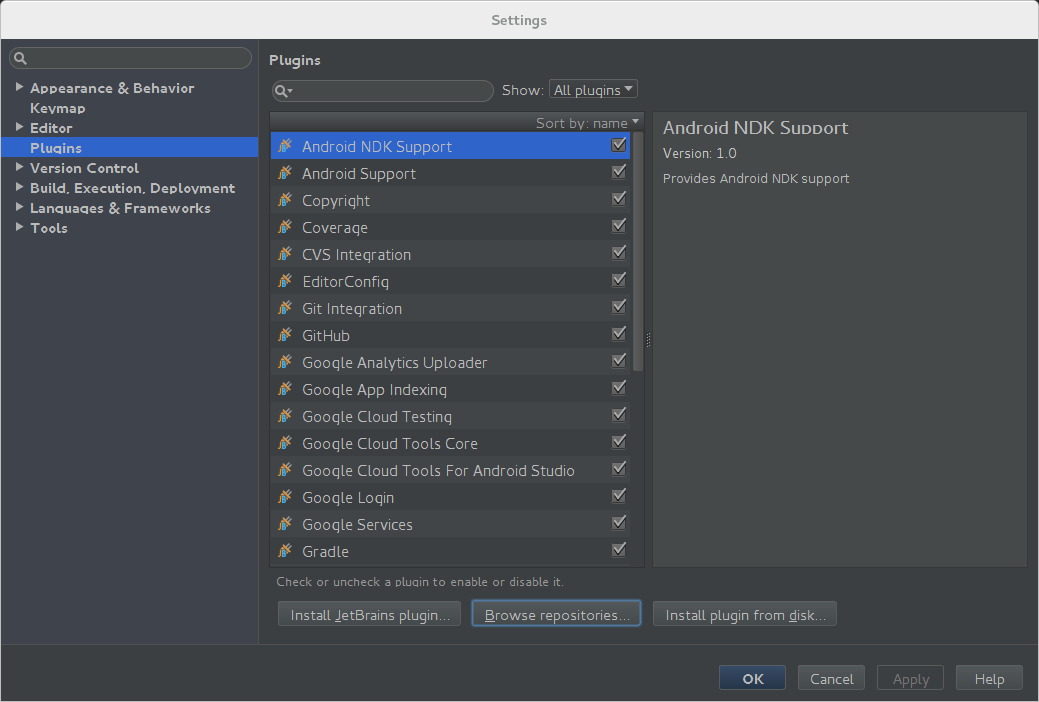Disable the Coverage plugin checkbox
Viewport: 1039px width, 702px height.
click(x=619, y=225)
